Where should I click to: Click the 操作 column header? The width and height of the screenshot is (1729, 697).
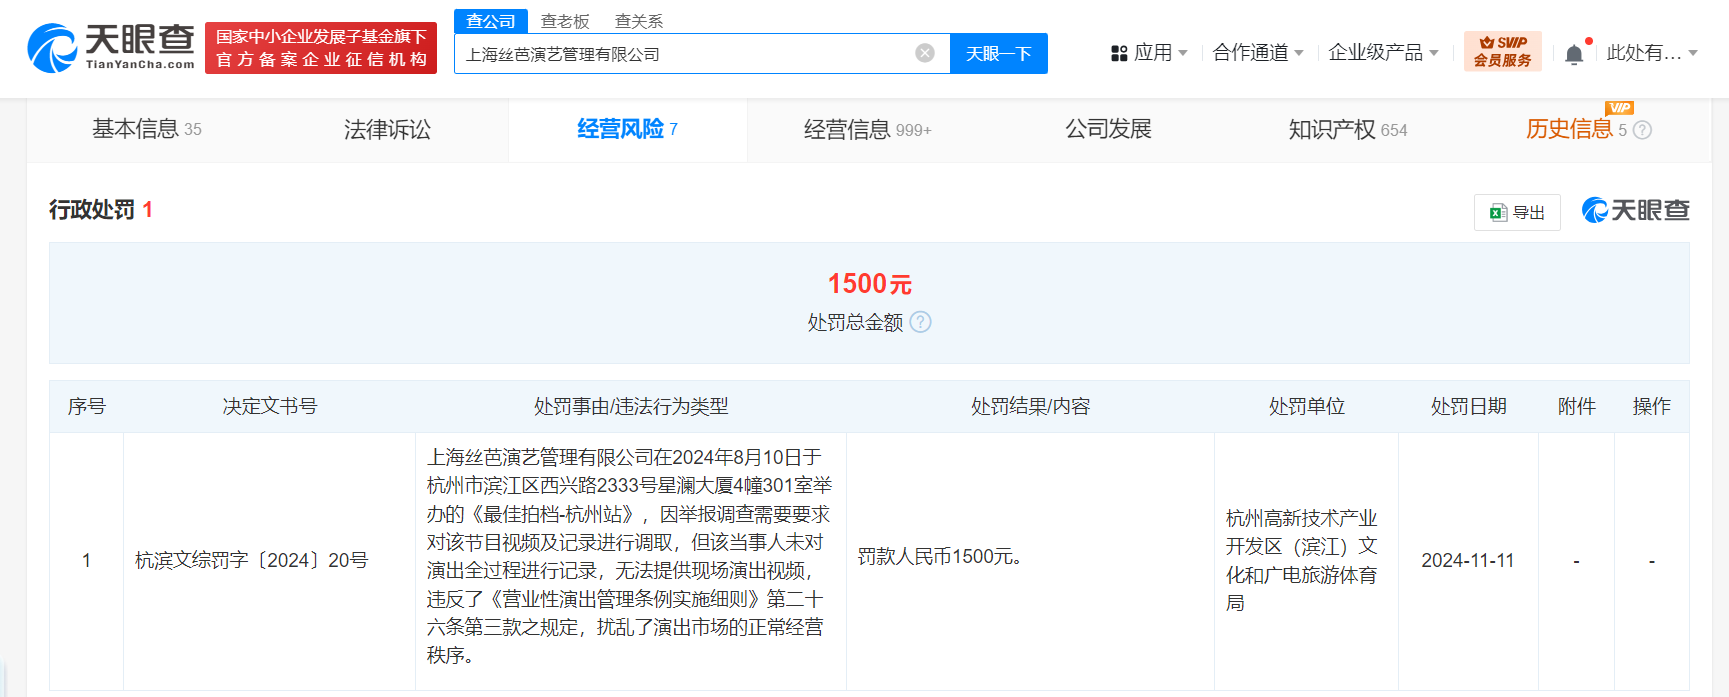tap(1652, 406)
